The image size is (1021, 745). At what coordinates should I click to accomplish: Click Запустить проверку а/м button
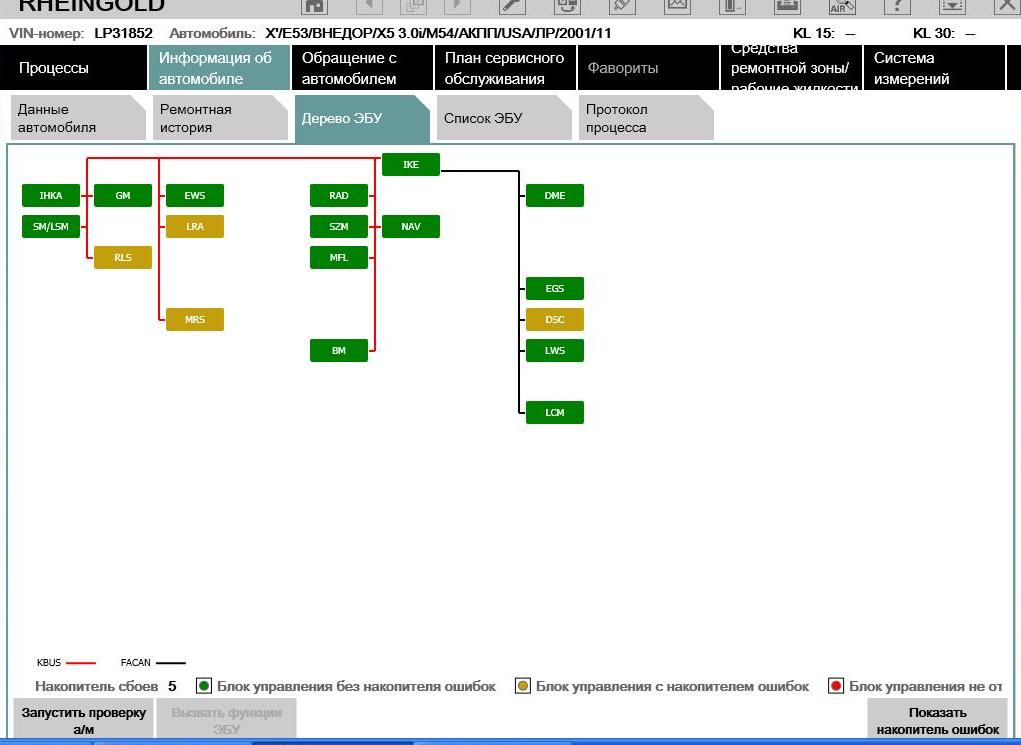83,720
